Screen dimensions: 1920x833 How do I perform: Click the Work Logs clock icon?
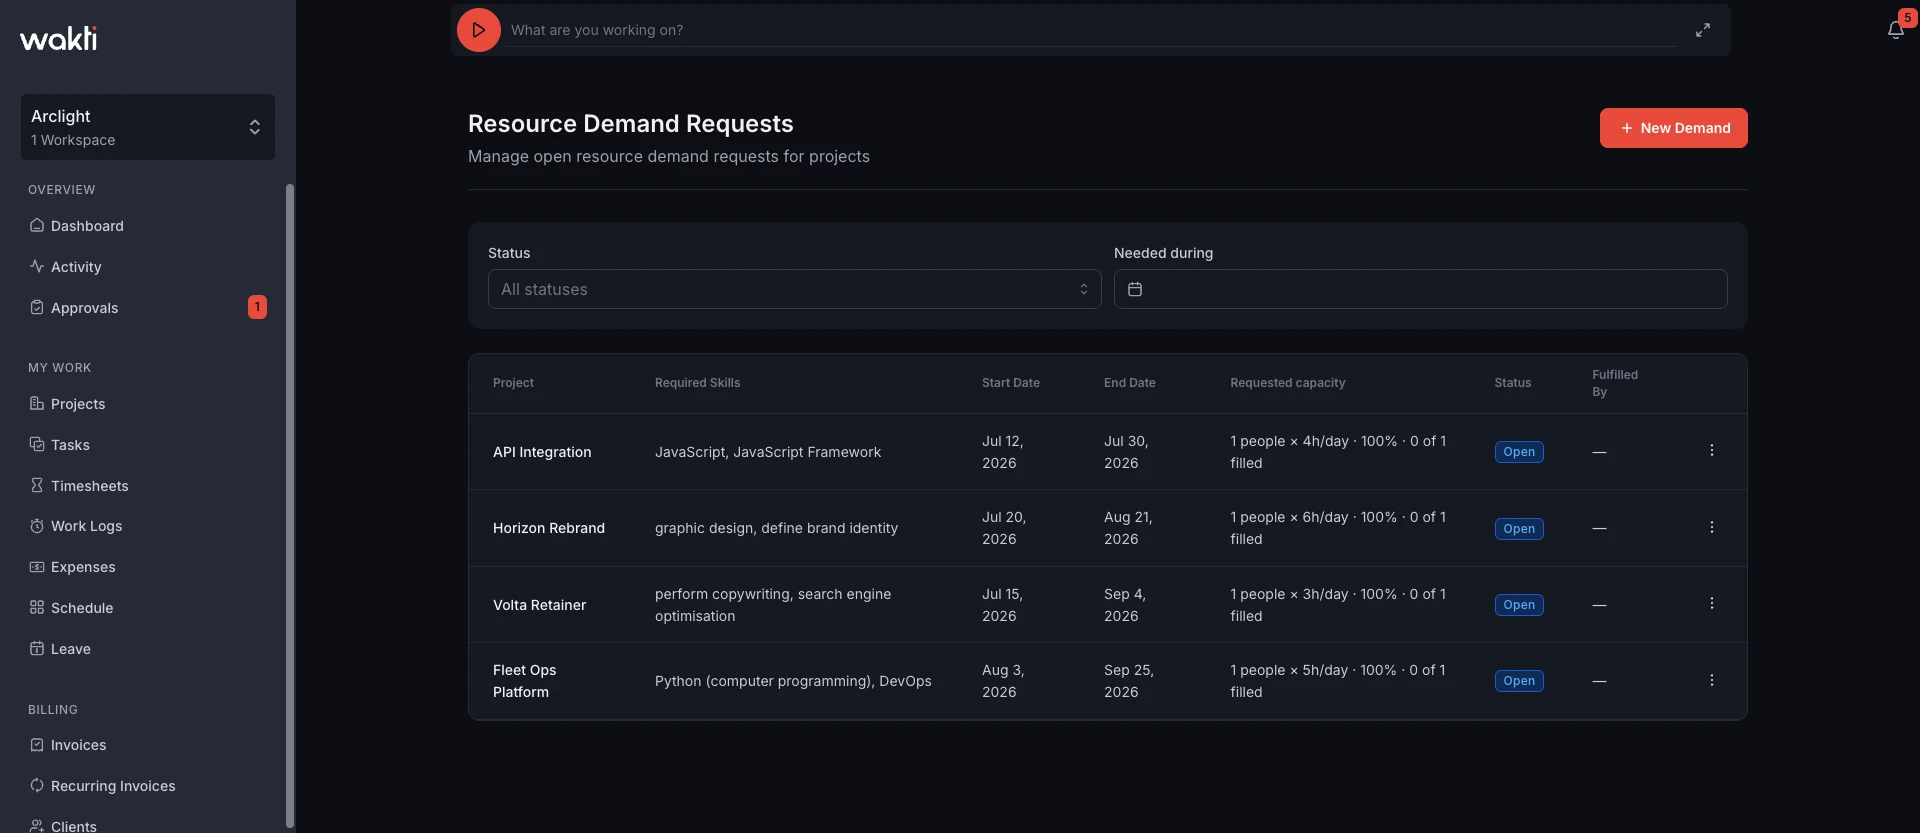pyautogui.click(x=37, y=526)
